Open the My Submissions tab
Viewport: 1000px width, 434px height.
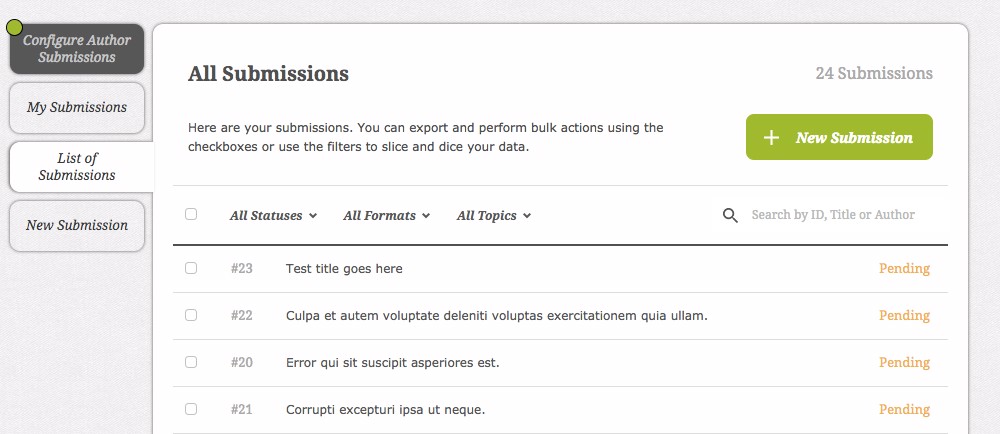click(x=77, y=107)
